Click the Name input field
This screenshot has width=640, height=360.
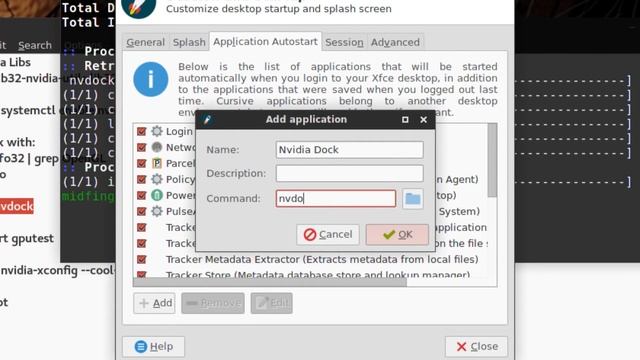tap(349, 150)
